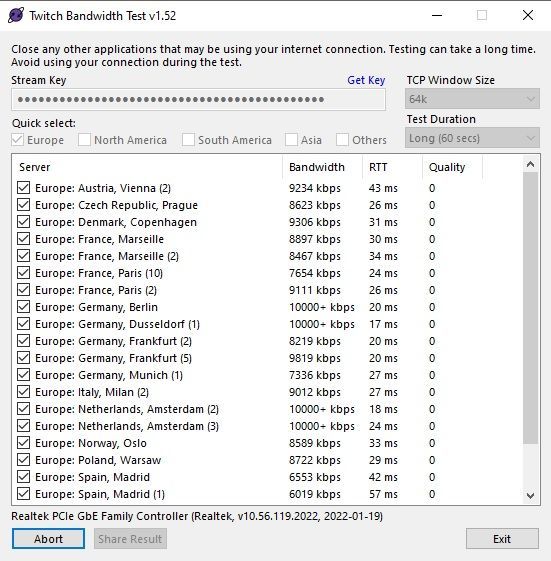Toggle the South America quick select checkbox
This screenshot has height=561, width=551.
point(188,140)
